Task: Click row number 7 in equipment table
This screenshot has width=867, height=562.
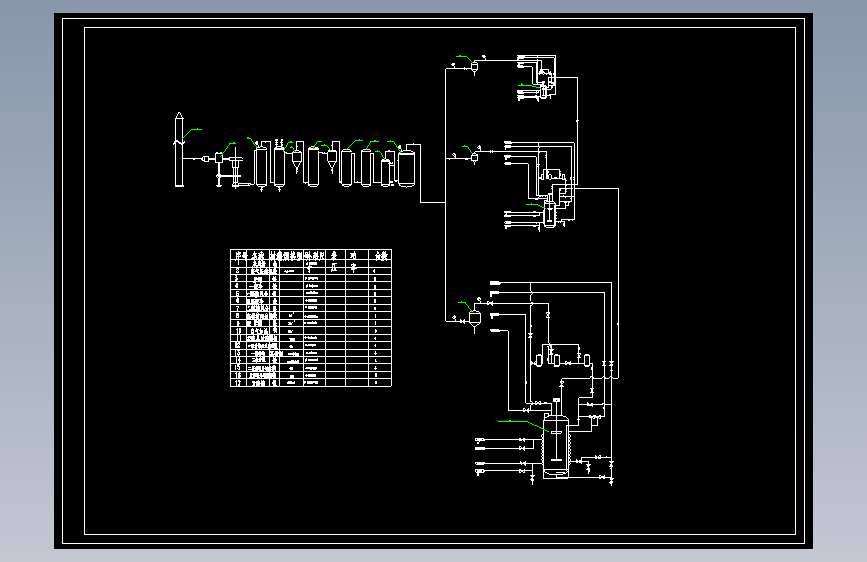Action: (x=238, y=308)
